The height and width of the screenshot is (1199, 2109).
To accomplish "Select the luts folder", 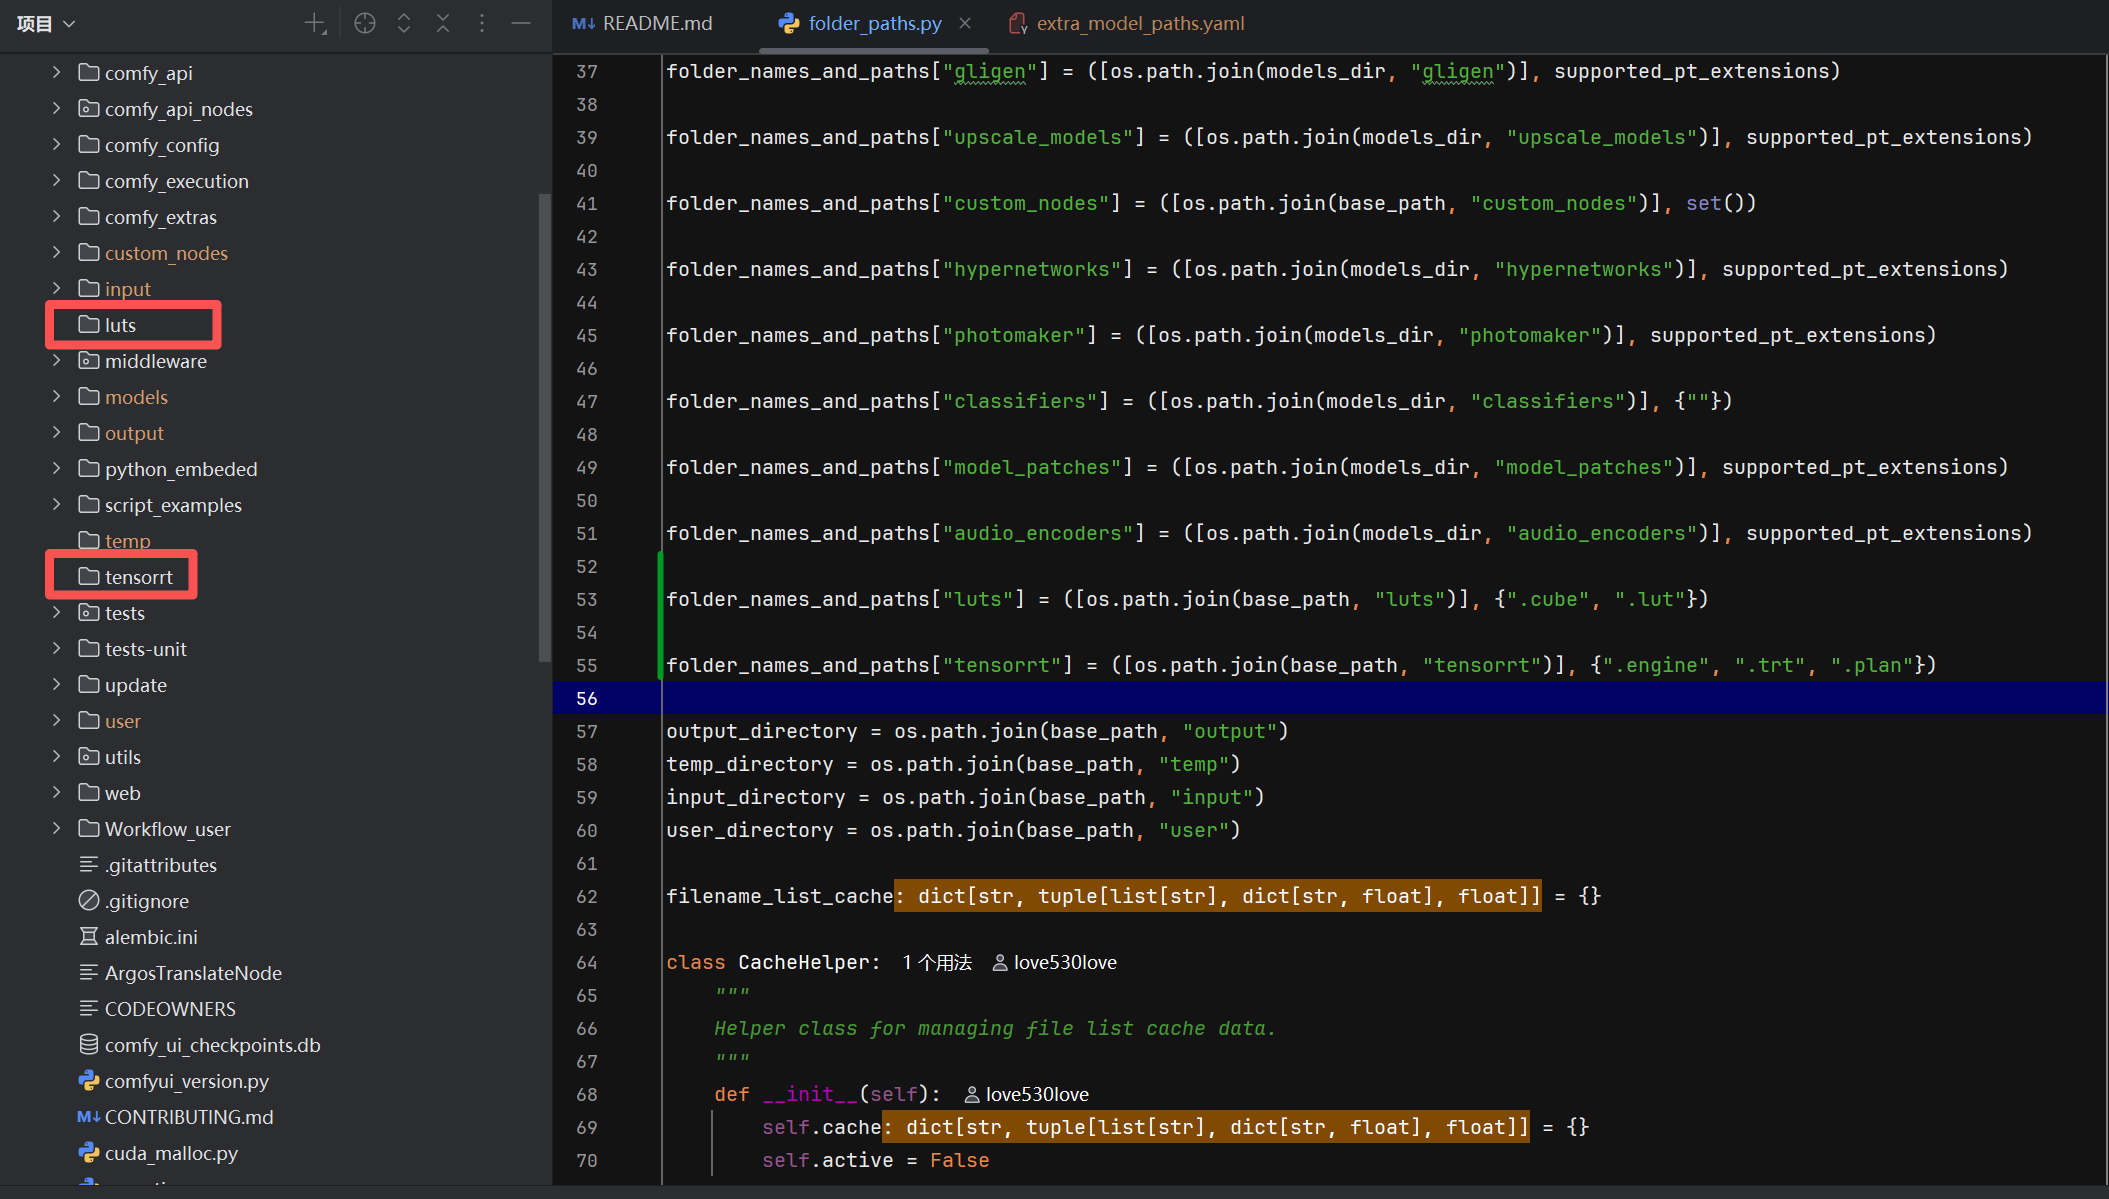I will [x=121, y=325].
